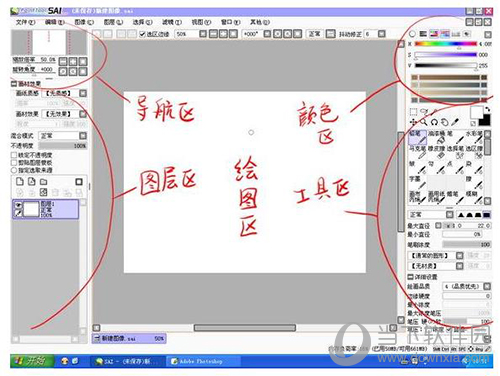Select the eyedropper tool

455,122
